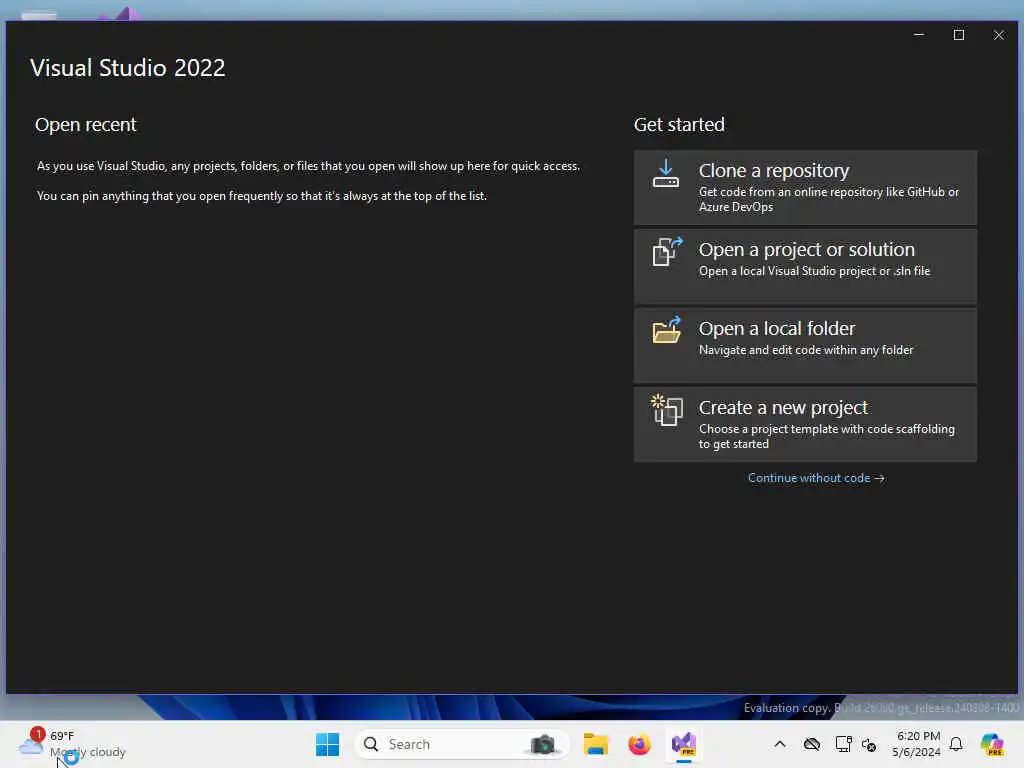Open Copilot Preview in the taskbar
Image resolution: width=1024 pixels, height=768 pixels.
point(992,744)
